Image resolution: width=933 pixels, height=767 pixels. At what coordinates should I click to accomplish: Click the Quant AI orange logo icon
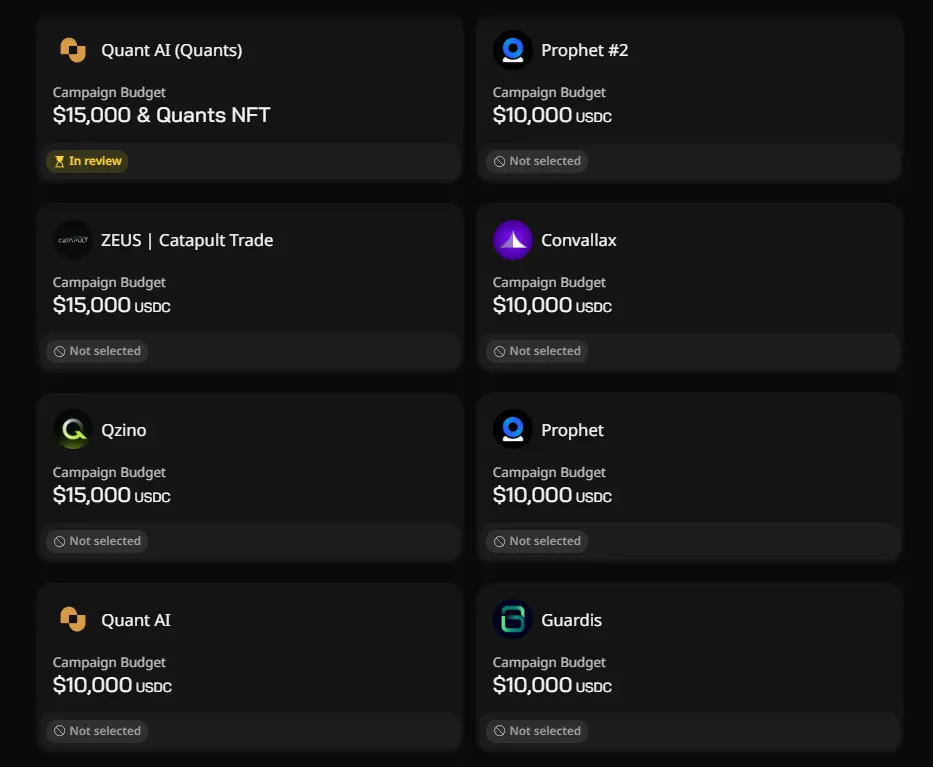(73, 619)
